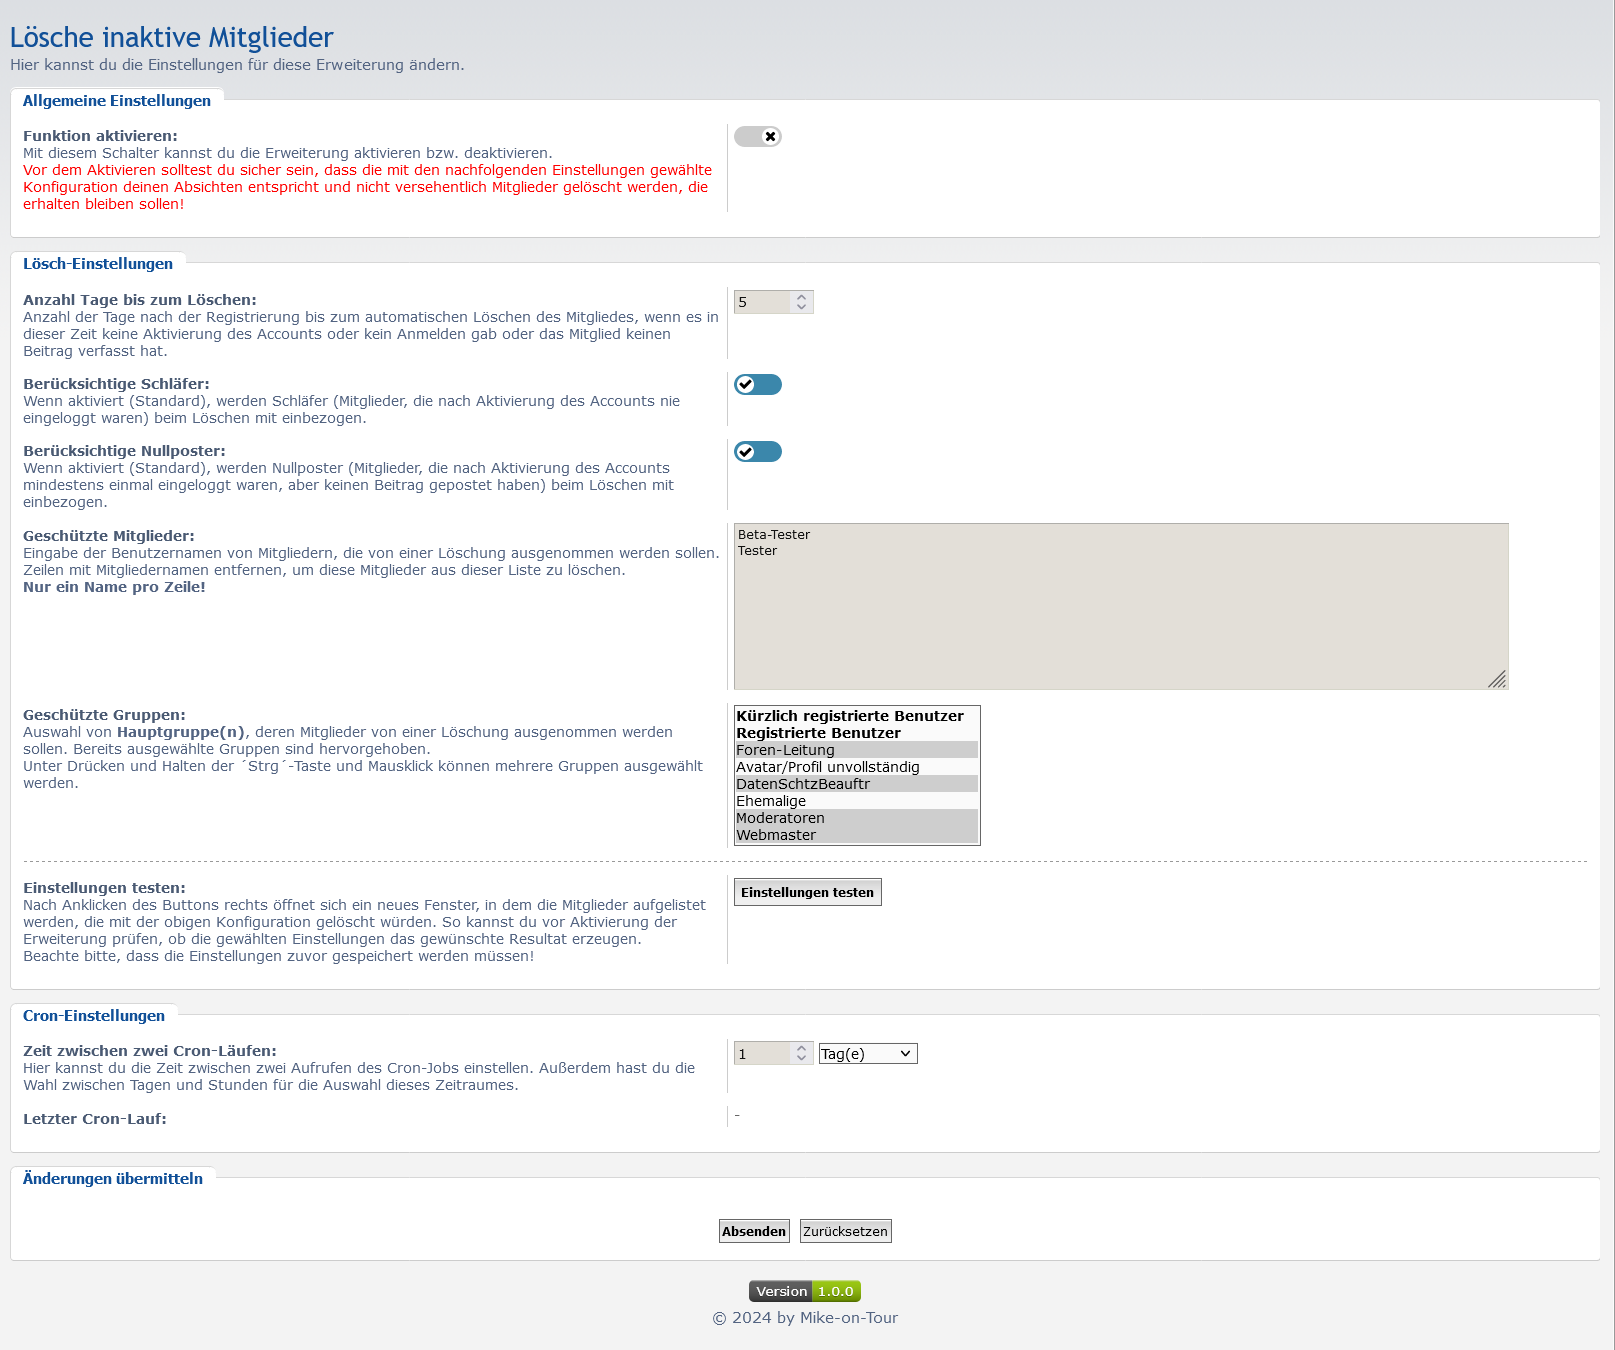Submit changes with the 'Absenden' button

click(754, 1231)
